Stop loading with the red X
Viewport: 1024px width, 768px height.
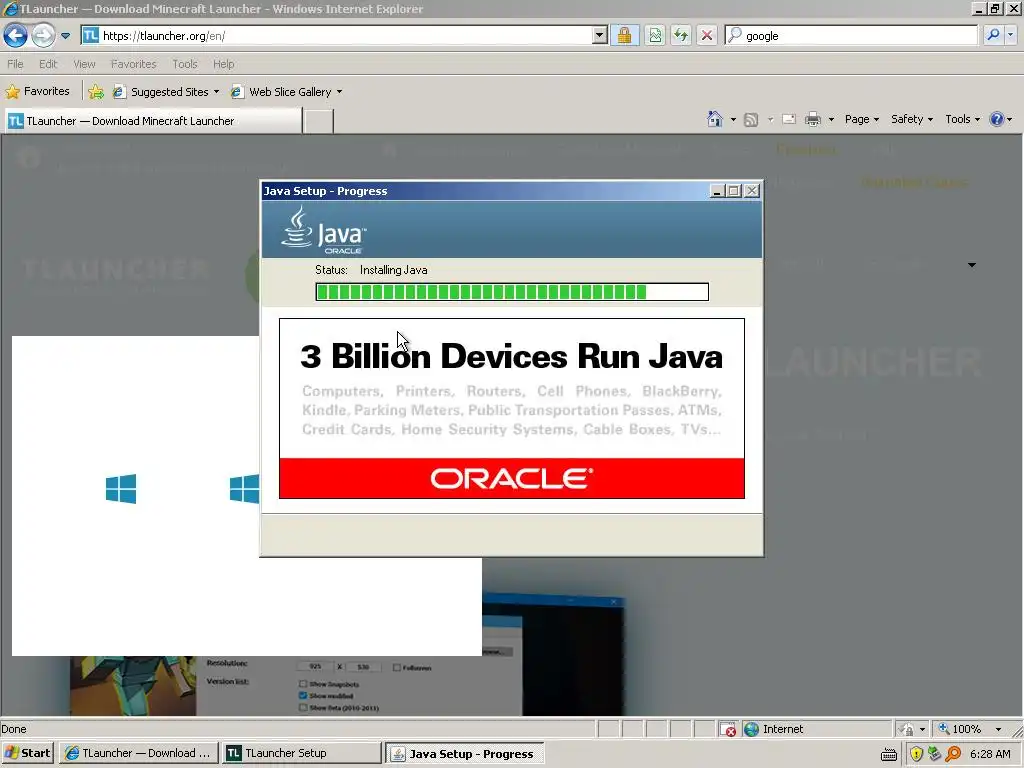pos(707,35)
